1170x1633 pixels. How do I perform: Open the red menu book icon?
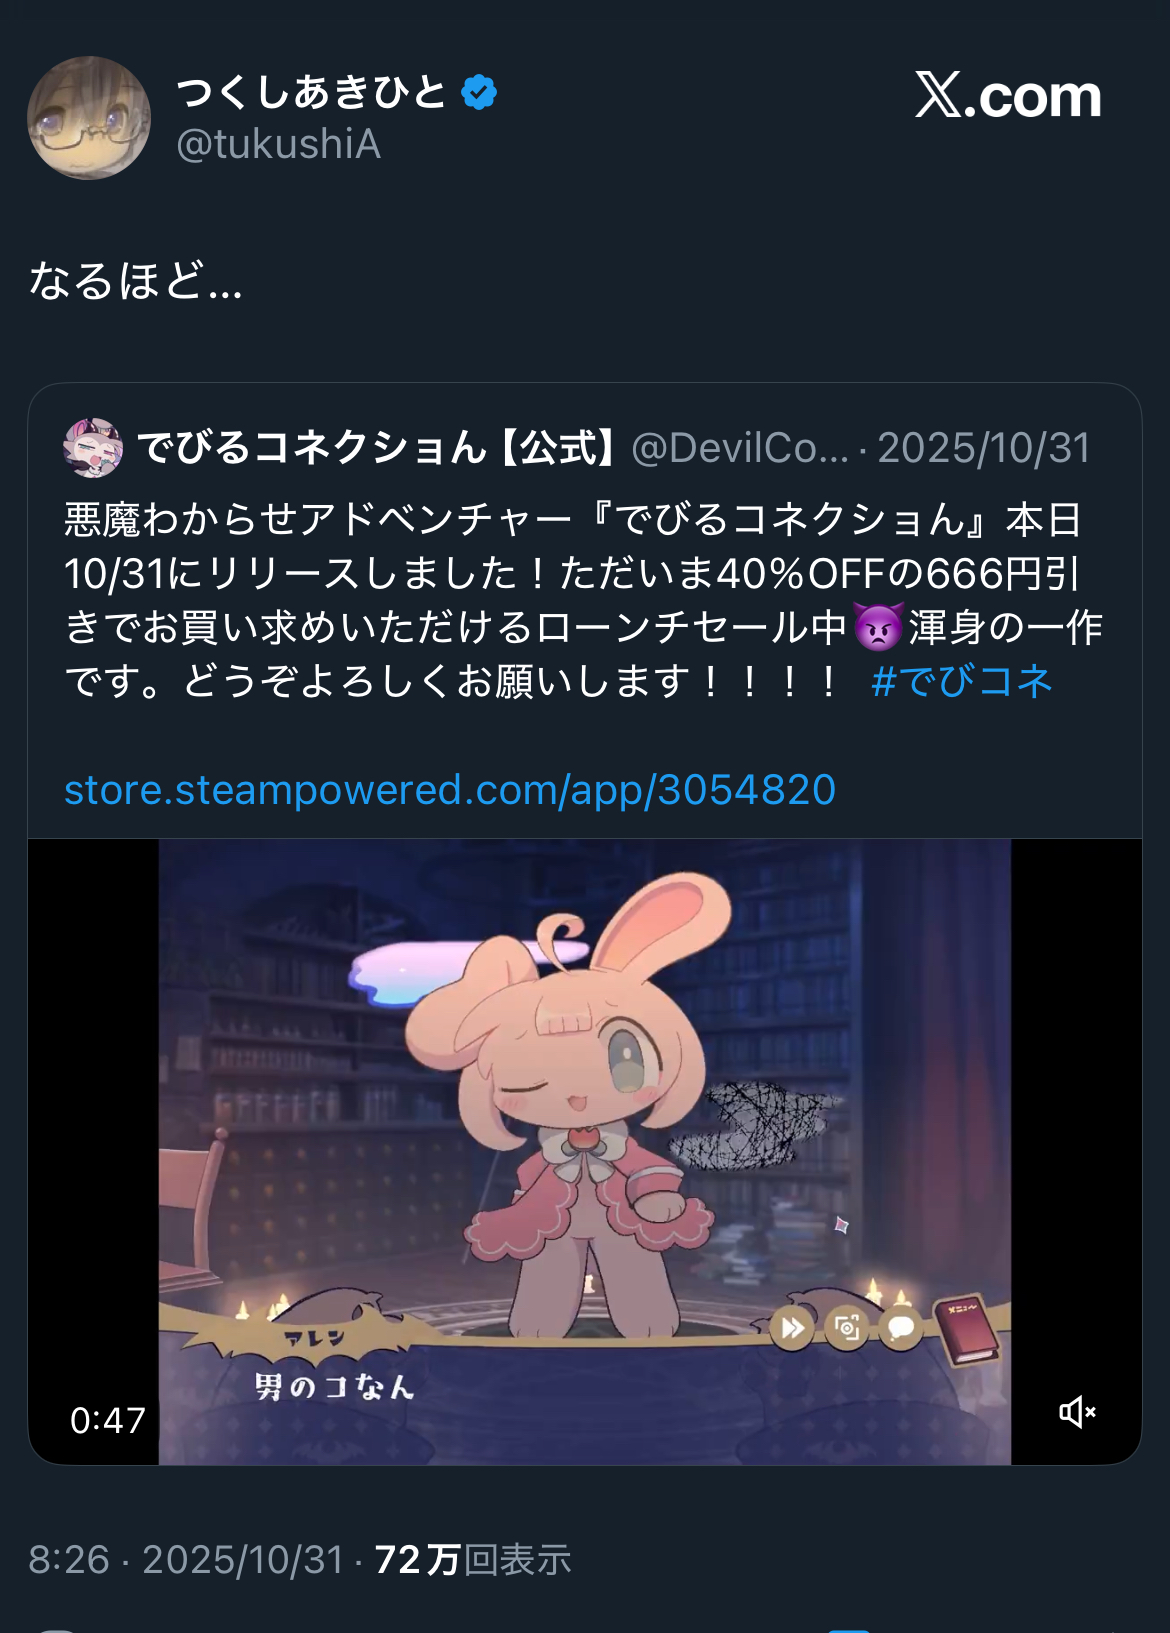click(967, 1330)
